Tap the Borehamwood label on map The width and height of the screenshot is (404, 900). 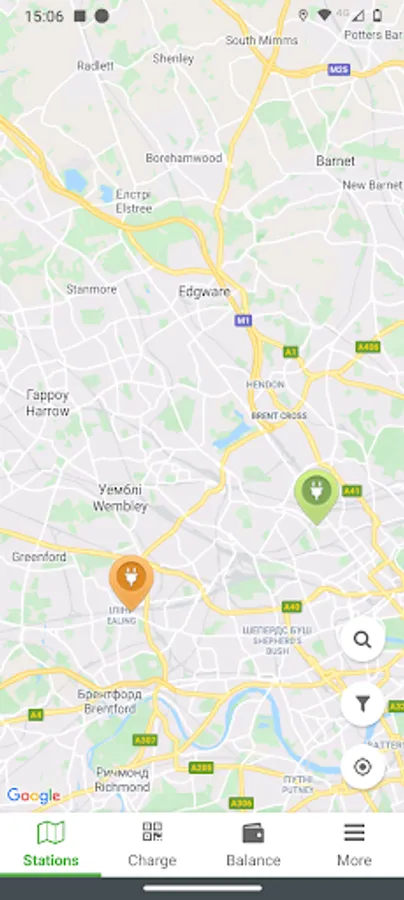pos(184,158)
